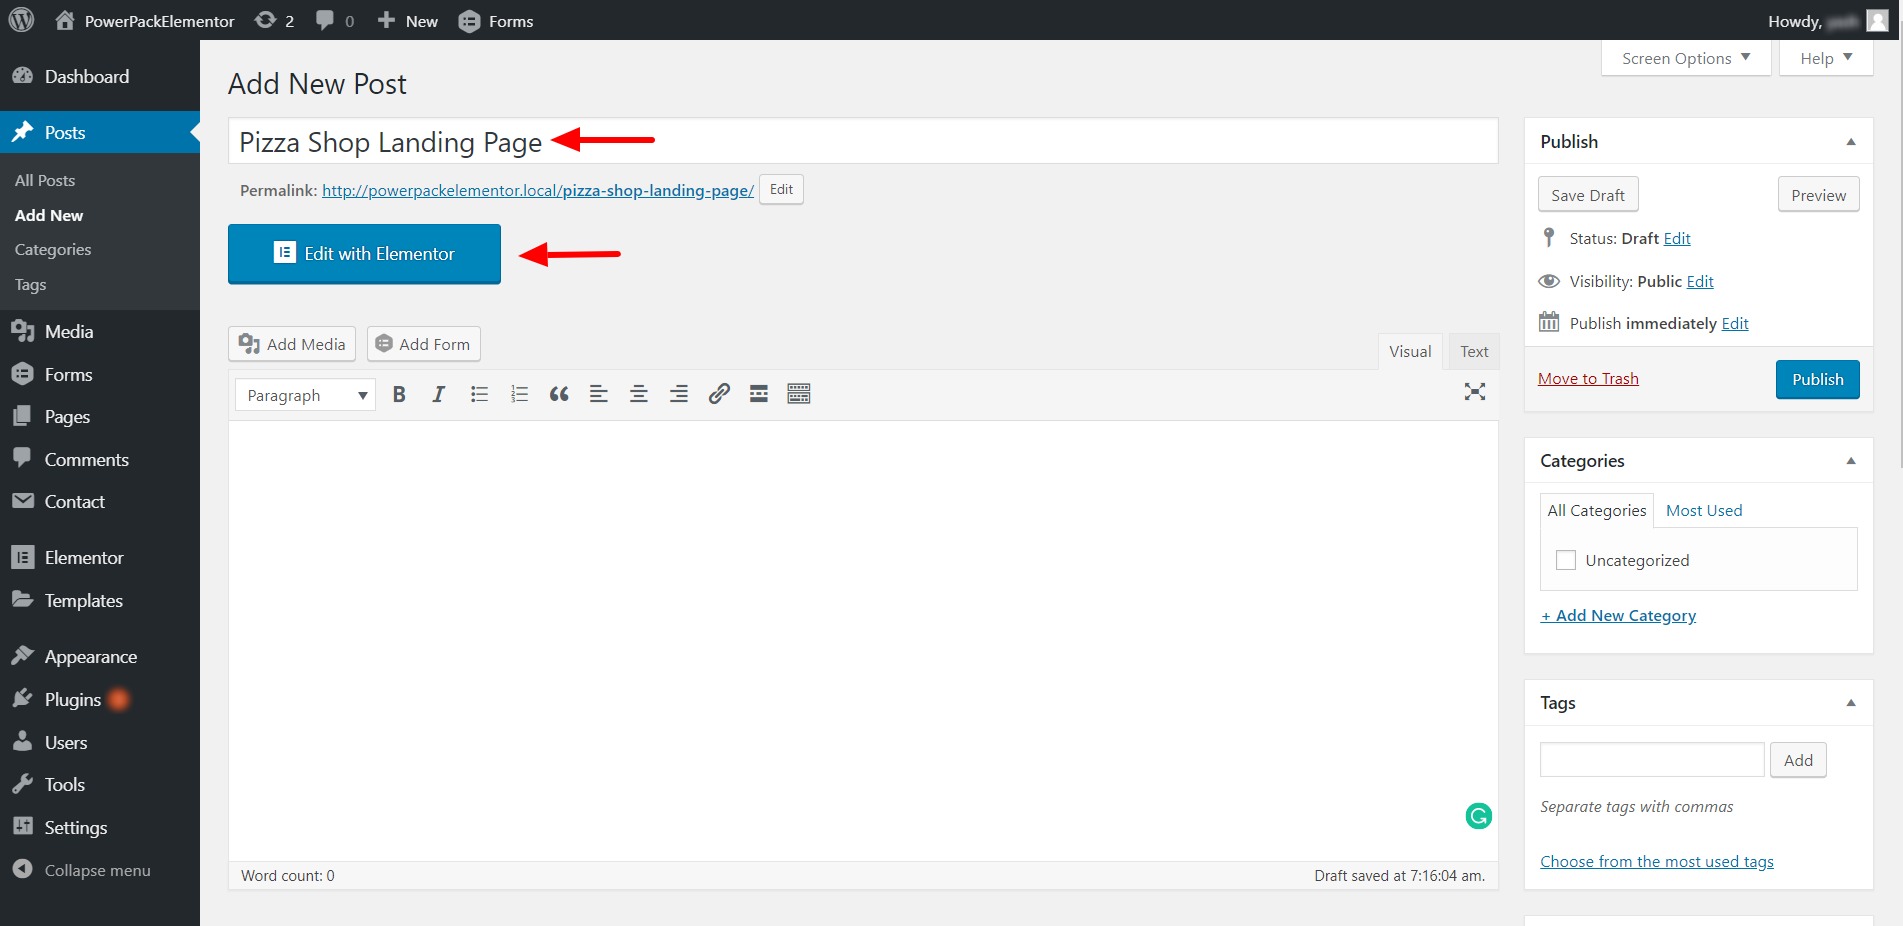This screenshot has height=926, width=1903.
Task: Enable distraction-free writing mode
Action: (x=1475, y=392)
